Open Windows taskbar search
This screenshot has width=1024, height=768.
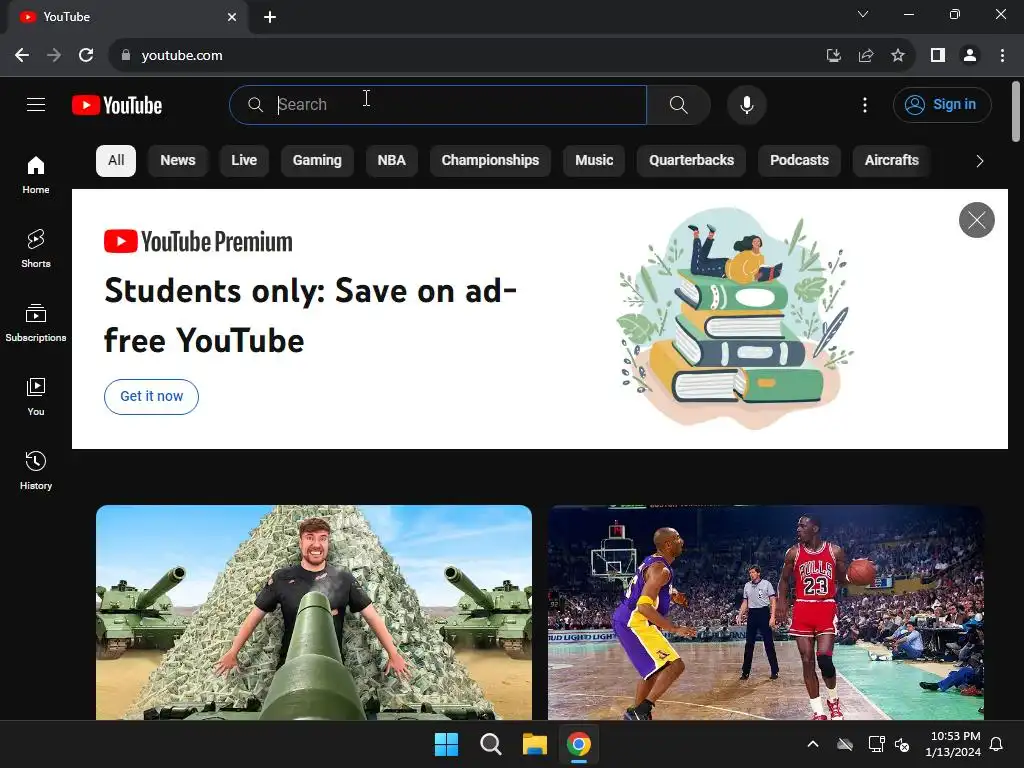click(x=490, y=744)
